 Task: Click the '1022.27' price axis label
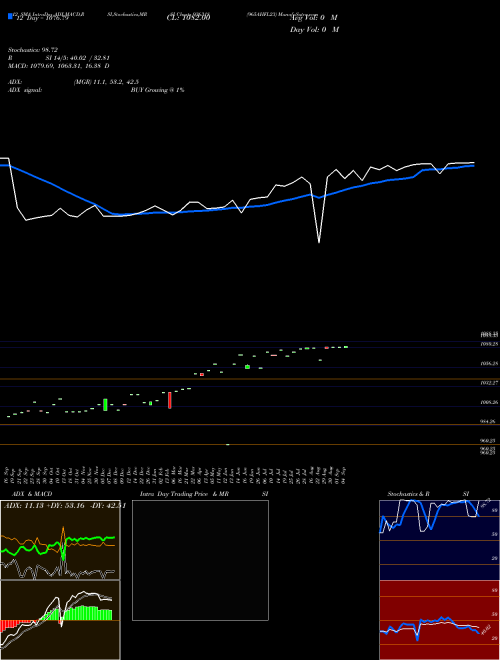[489, 383]
